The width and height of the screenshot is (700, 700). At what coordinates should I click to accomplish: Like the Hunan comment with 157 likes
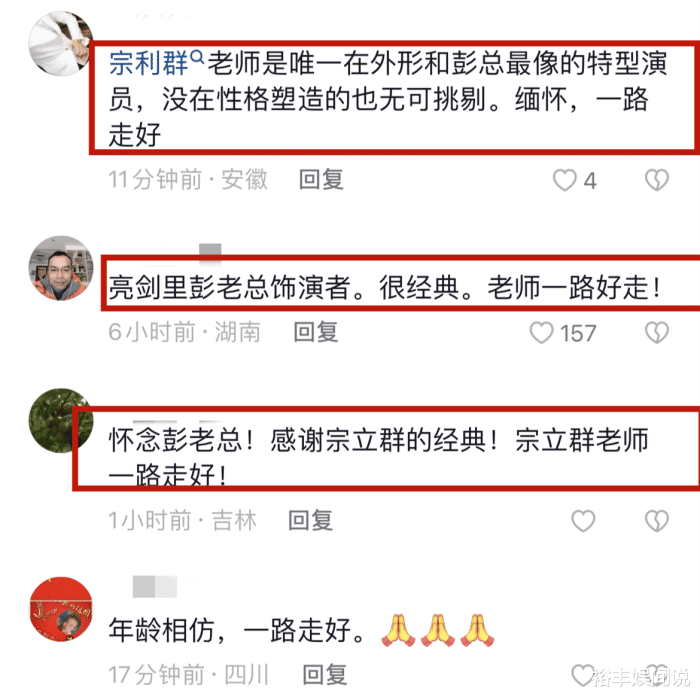[542, 333]
